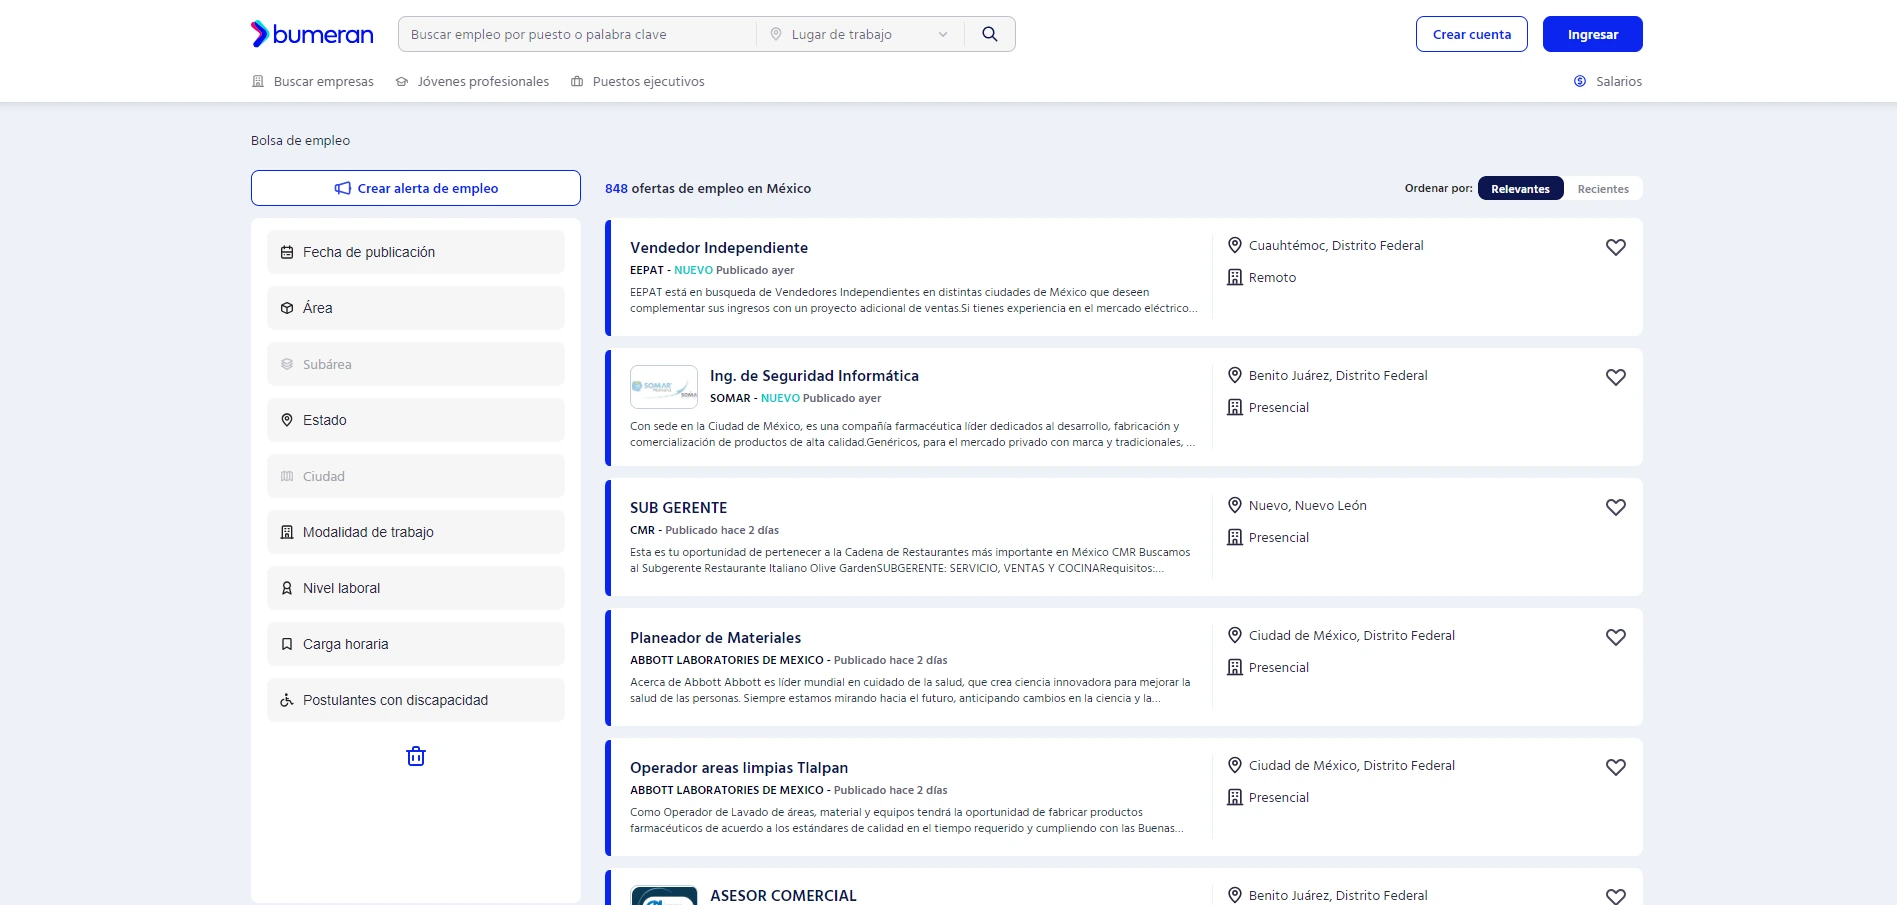Mark Planeador de Materiales as favorite
Screen dimensions: 1897x905
1616,637
